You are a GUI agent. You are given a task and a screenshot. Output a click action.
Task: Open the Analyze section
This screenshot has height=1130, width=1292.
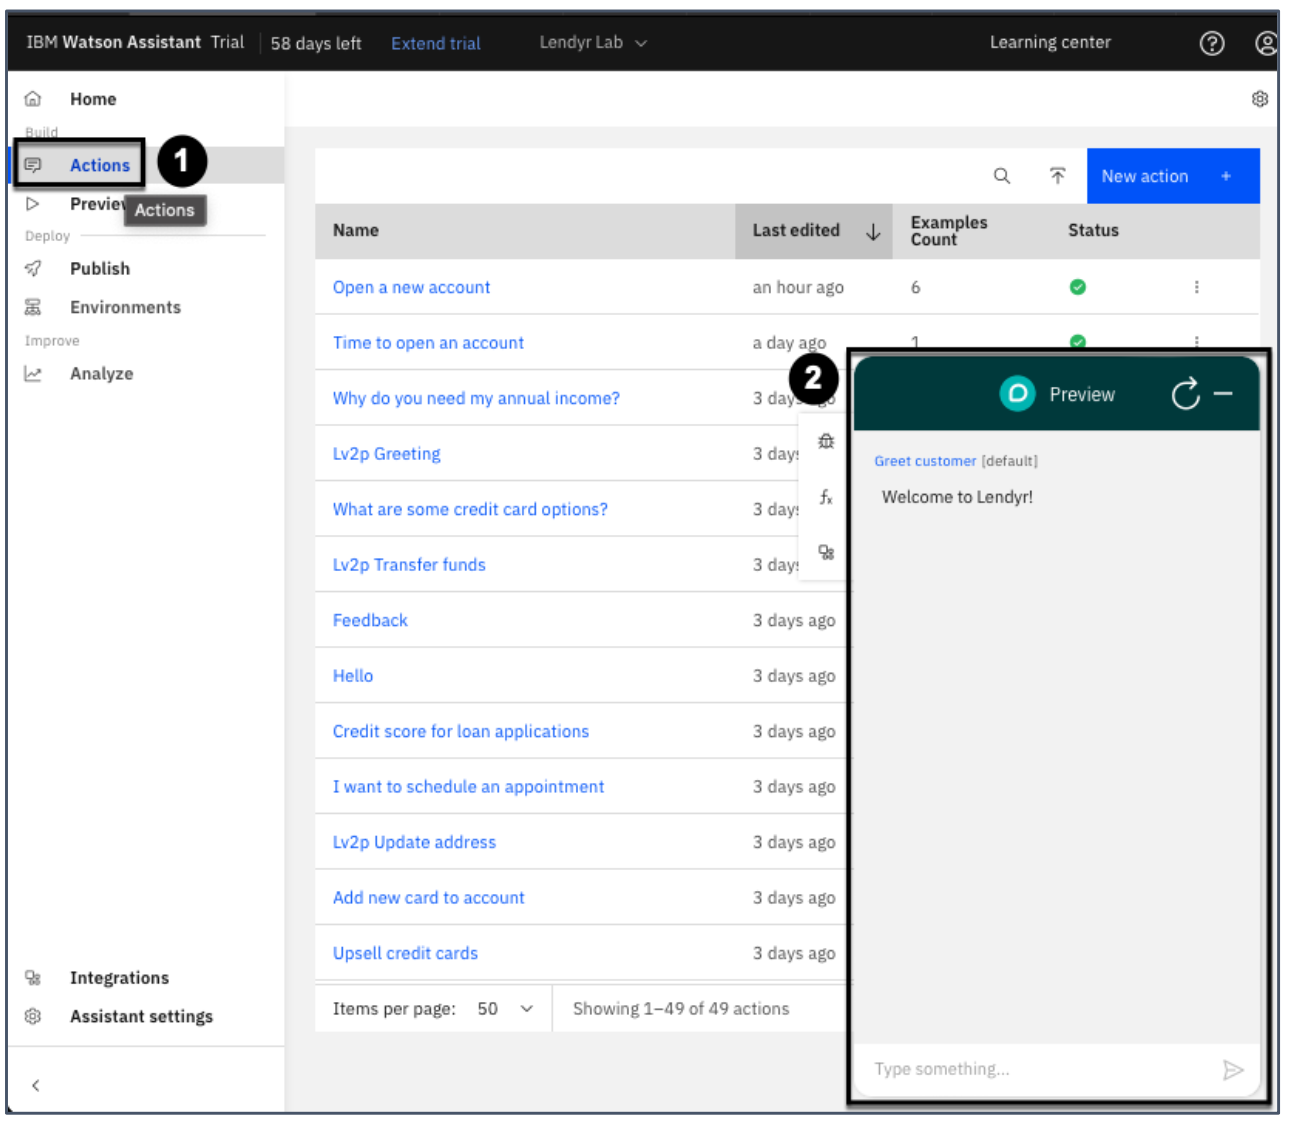[x=101, y=373]
